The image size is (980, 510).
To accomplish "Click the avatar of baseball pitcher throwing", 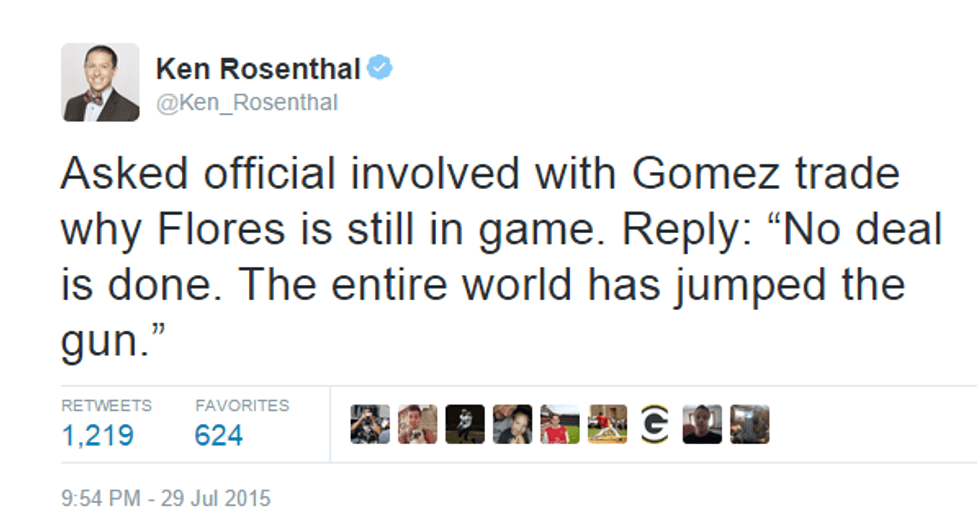I will click(x=607, y=424).
